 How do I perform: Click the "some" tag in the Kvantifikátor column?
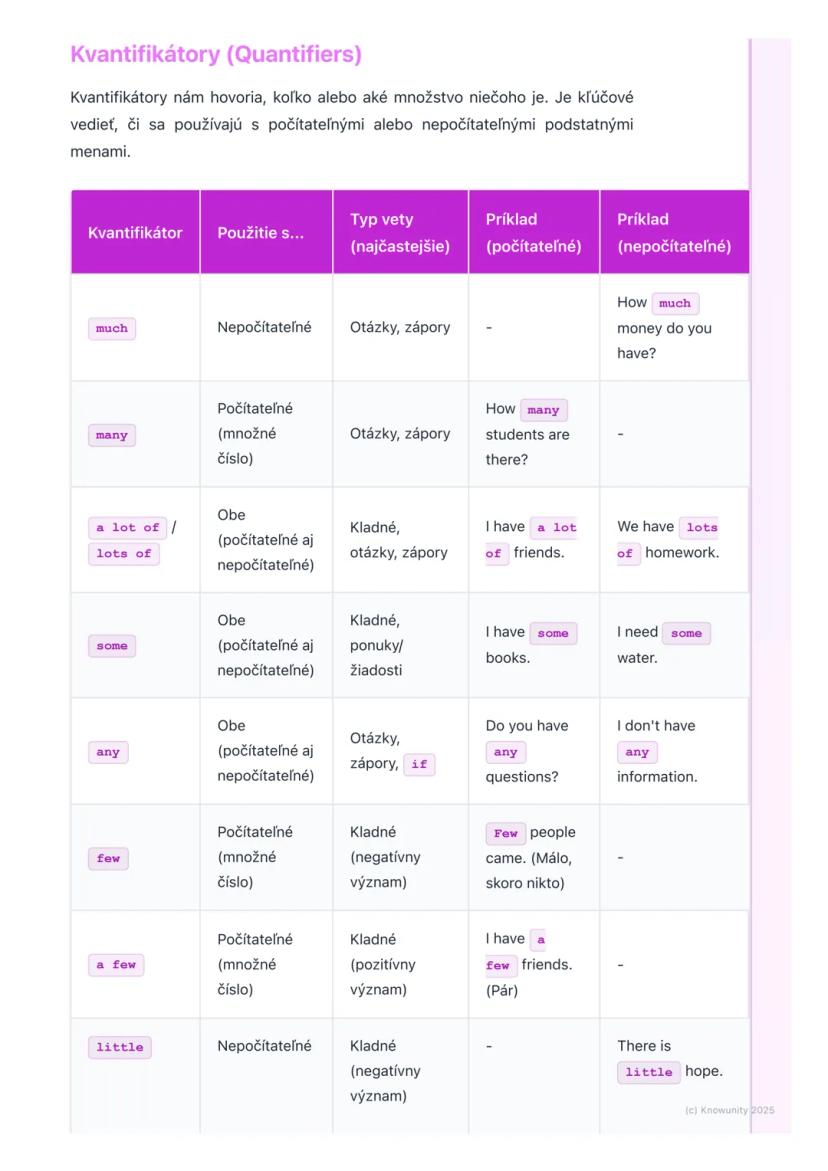click(112, 646)
